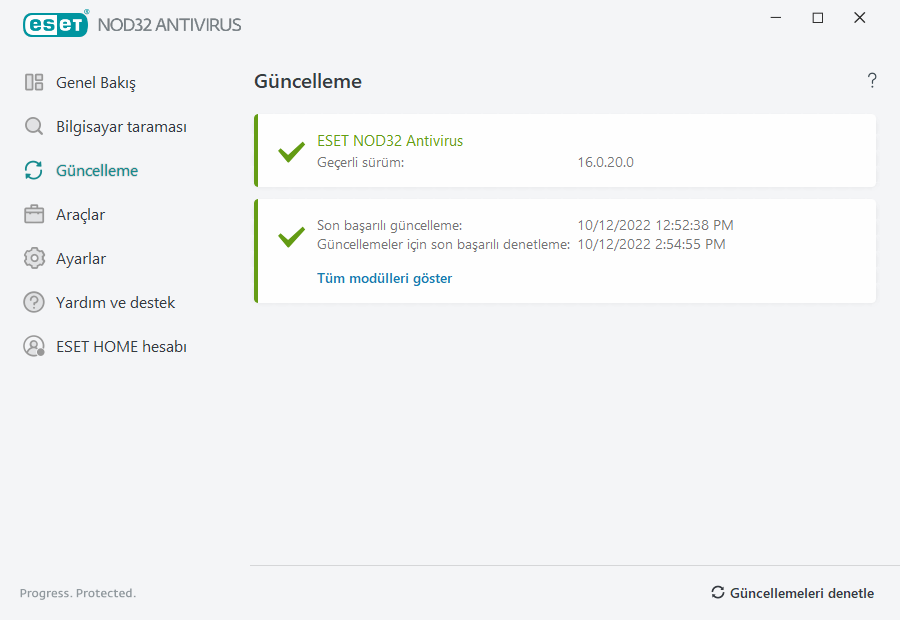Go to Bilgisayar taraması section
Image resolution: width=900 pixels, height=620 pixels.
click(x=121, y=127)
